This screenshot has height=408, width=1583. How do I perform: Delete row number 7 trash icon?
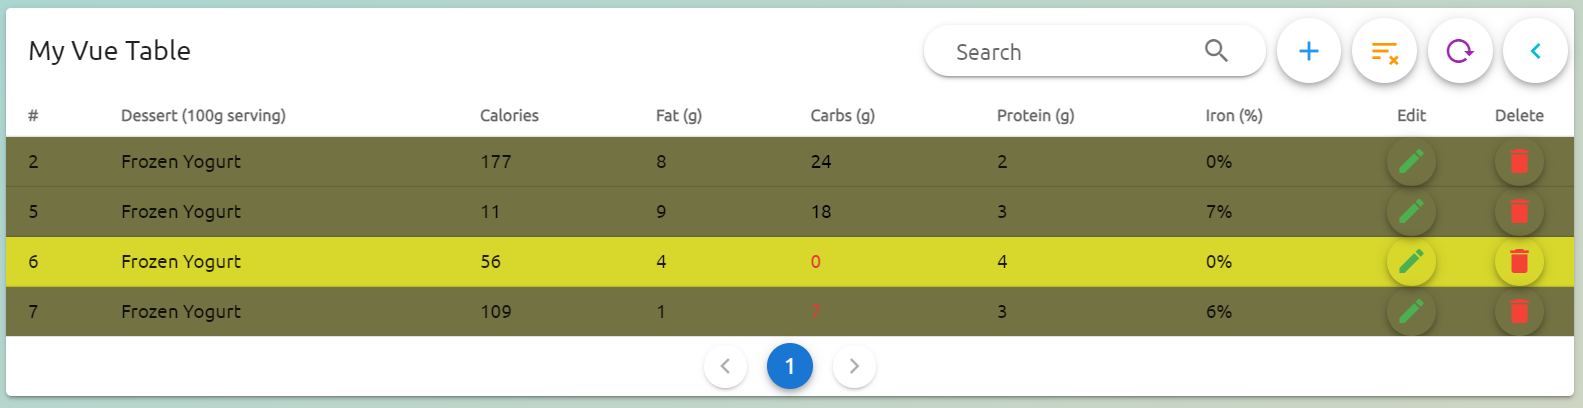click(1519, 312)
